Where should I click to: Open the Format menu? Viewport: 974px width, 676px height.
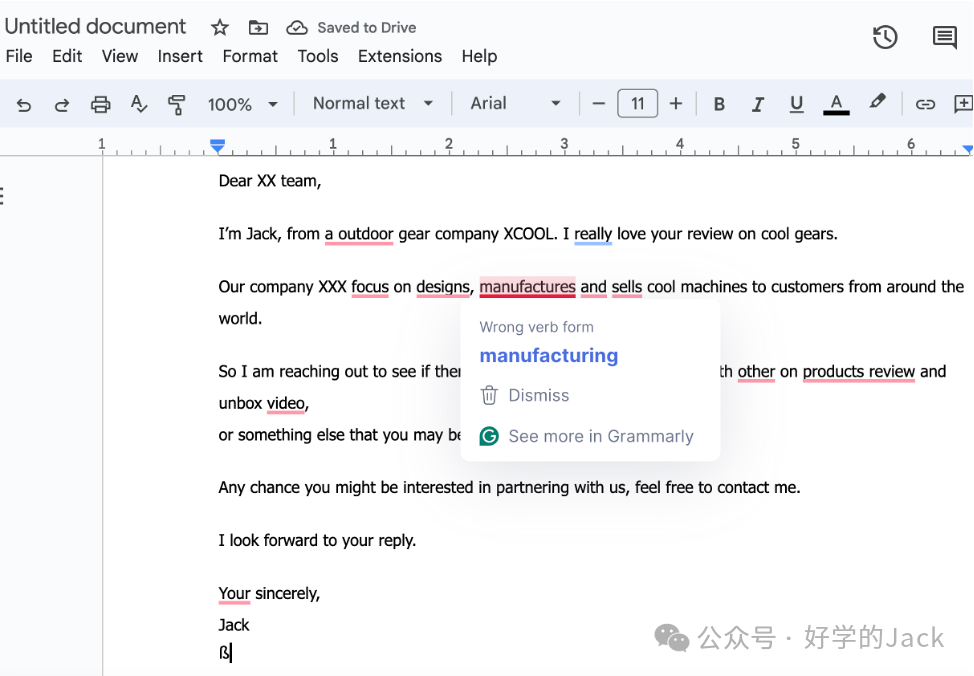pyautogui.click(x=250, y=57)
